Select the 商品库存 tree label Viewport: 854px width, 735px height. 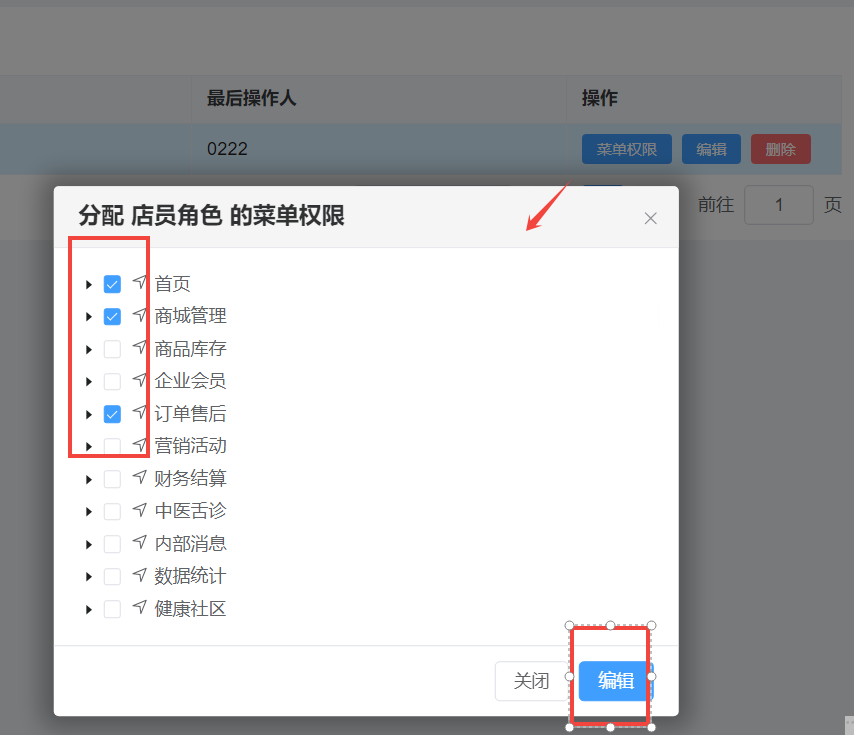click(x=190, y=349)
